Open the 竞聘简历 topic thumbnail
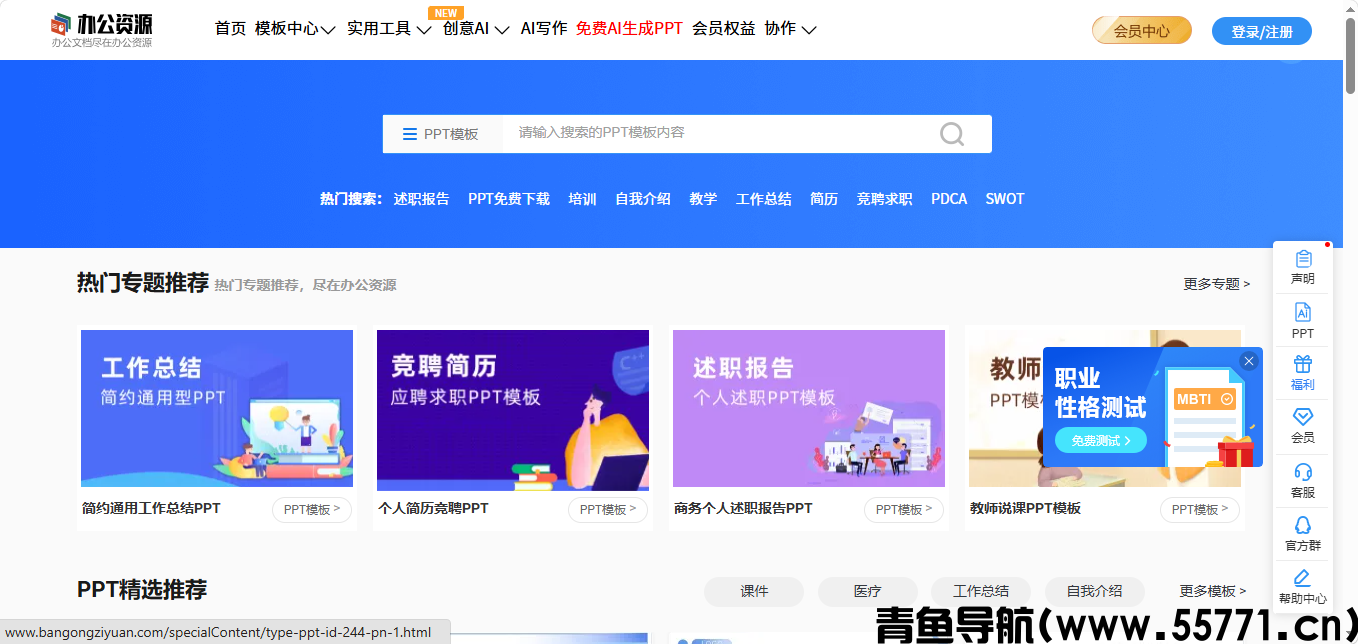The height and width of the screenshot is (644, 1358). tap(513, 408)
